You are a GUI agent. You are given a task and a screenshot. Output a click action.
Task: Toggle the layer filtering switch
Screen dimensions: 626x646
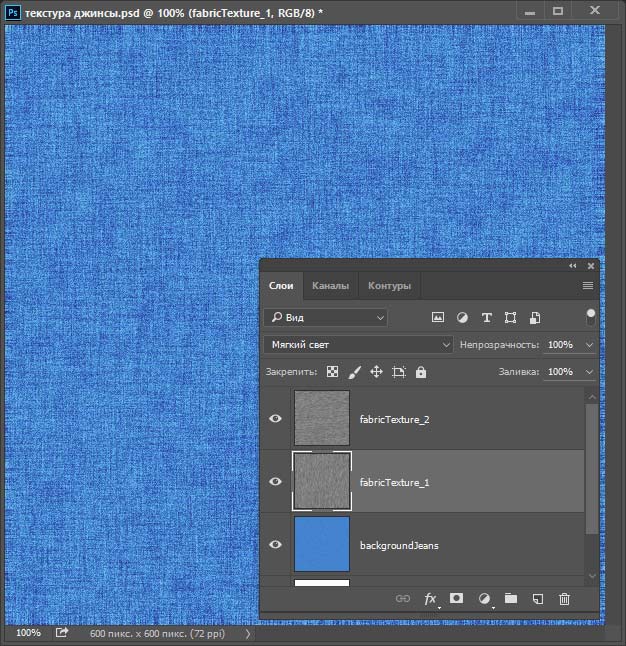click(591, 317)
